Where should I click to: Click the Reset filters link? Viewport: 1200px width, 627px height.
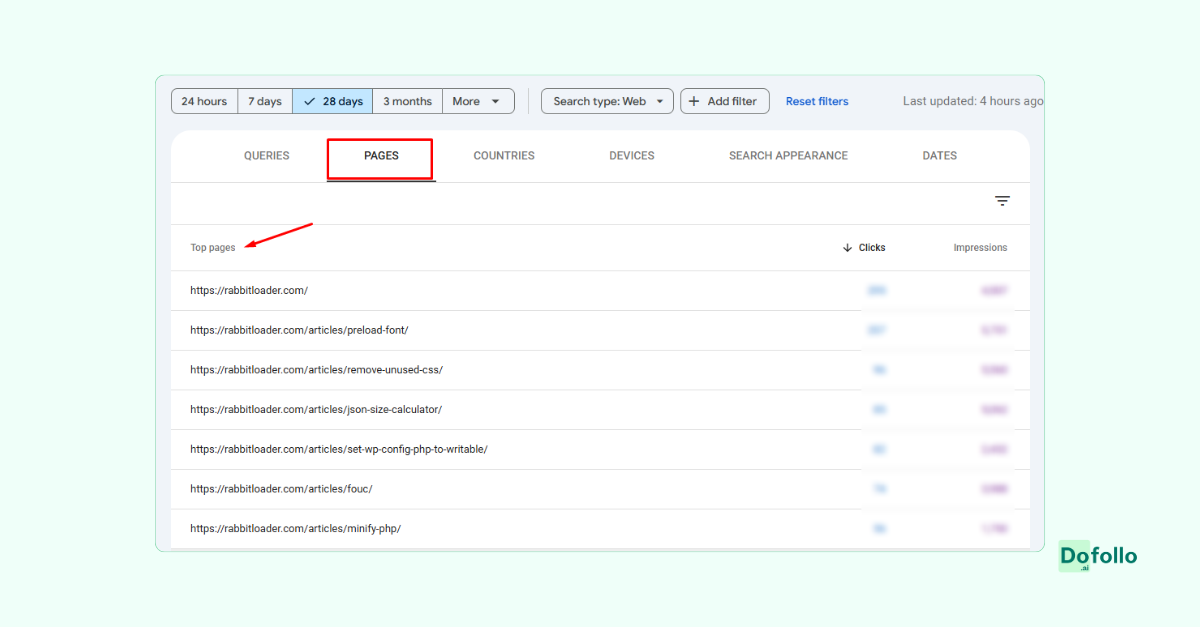[x=817, y=100]
